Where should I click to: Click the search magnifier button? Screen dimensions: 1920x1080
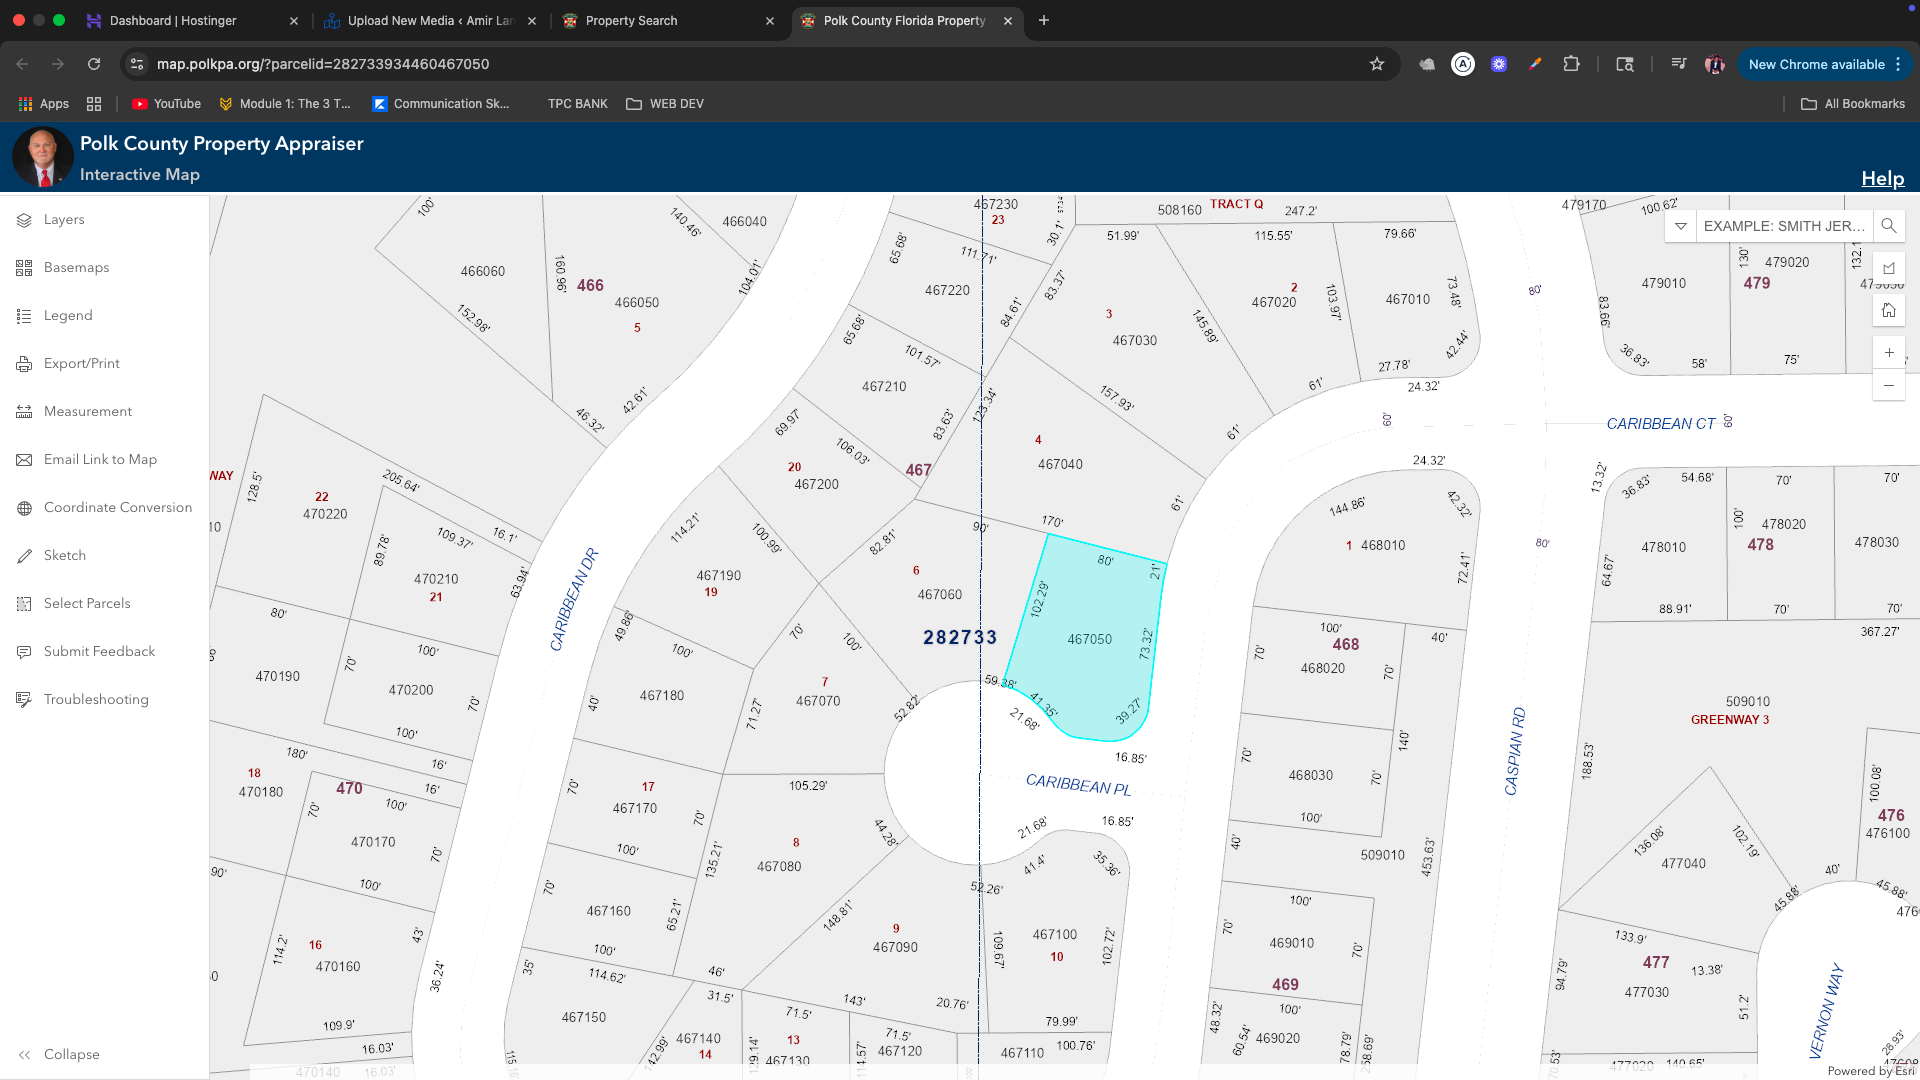1888,226
